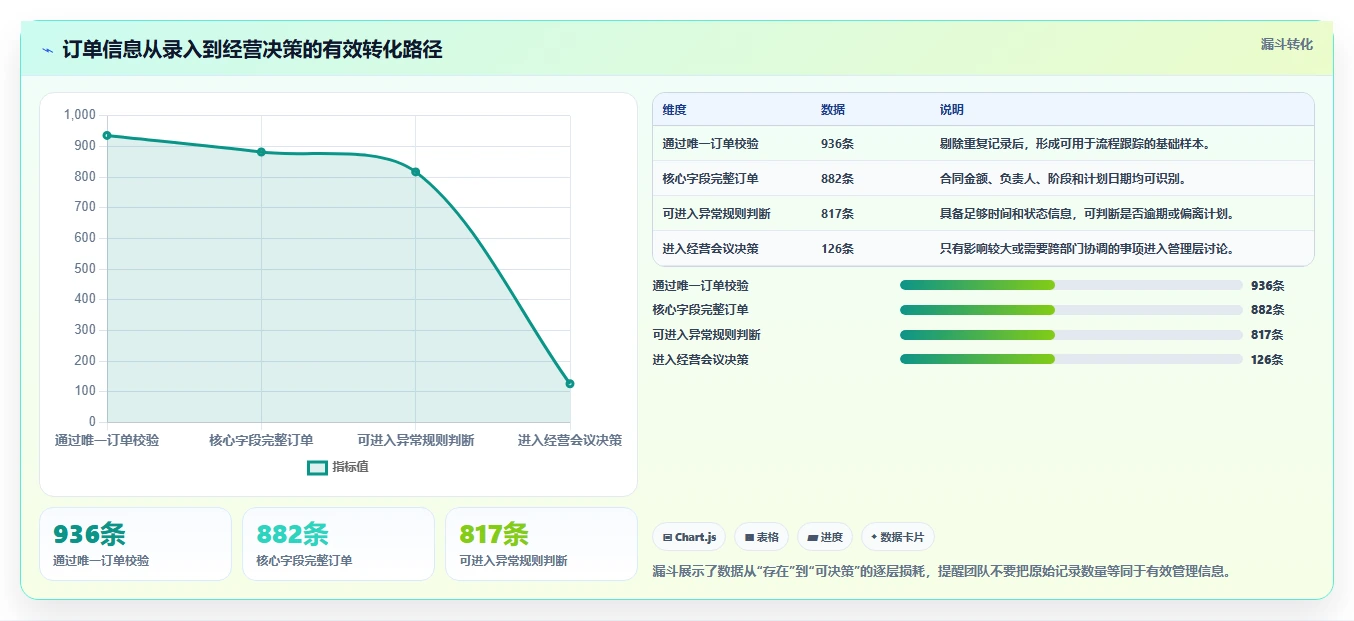Click the x-axis label 核心字段完整订单
The image size is (1354, 621).
[x=261, y=440]
